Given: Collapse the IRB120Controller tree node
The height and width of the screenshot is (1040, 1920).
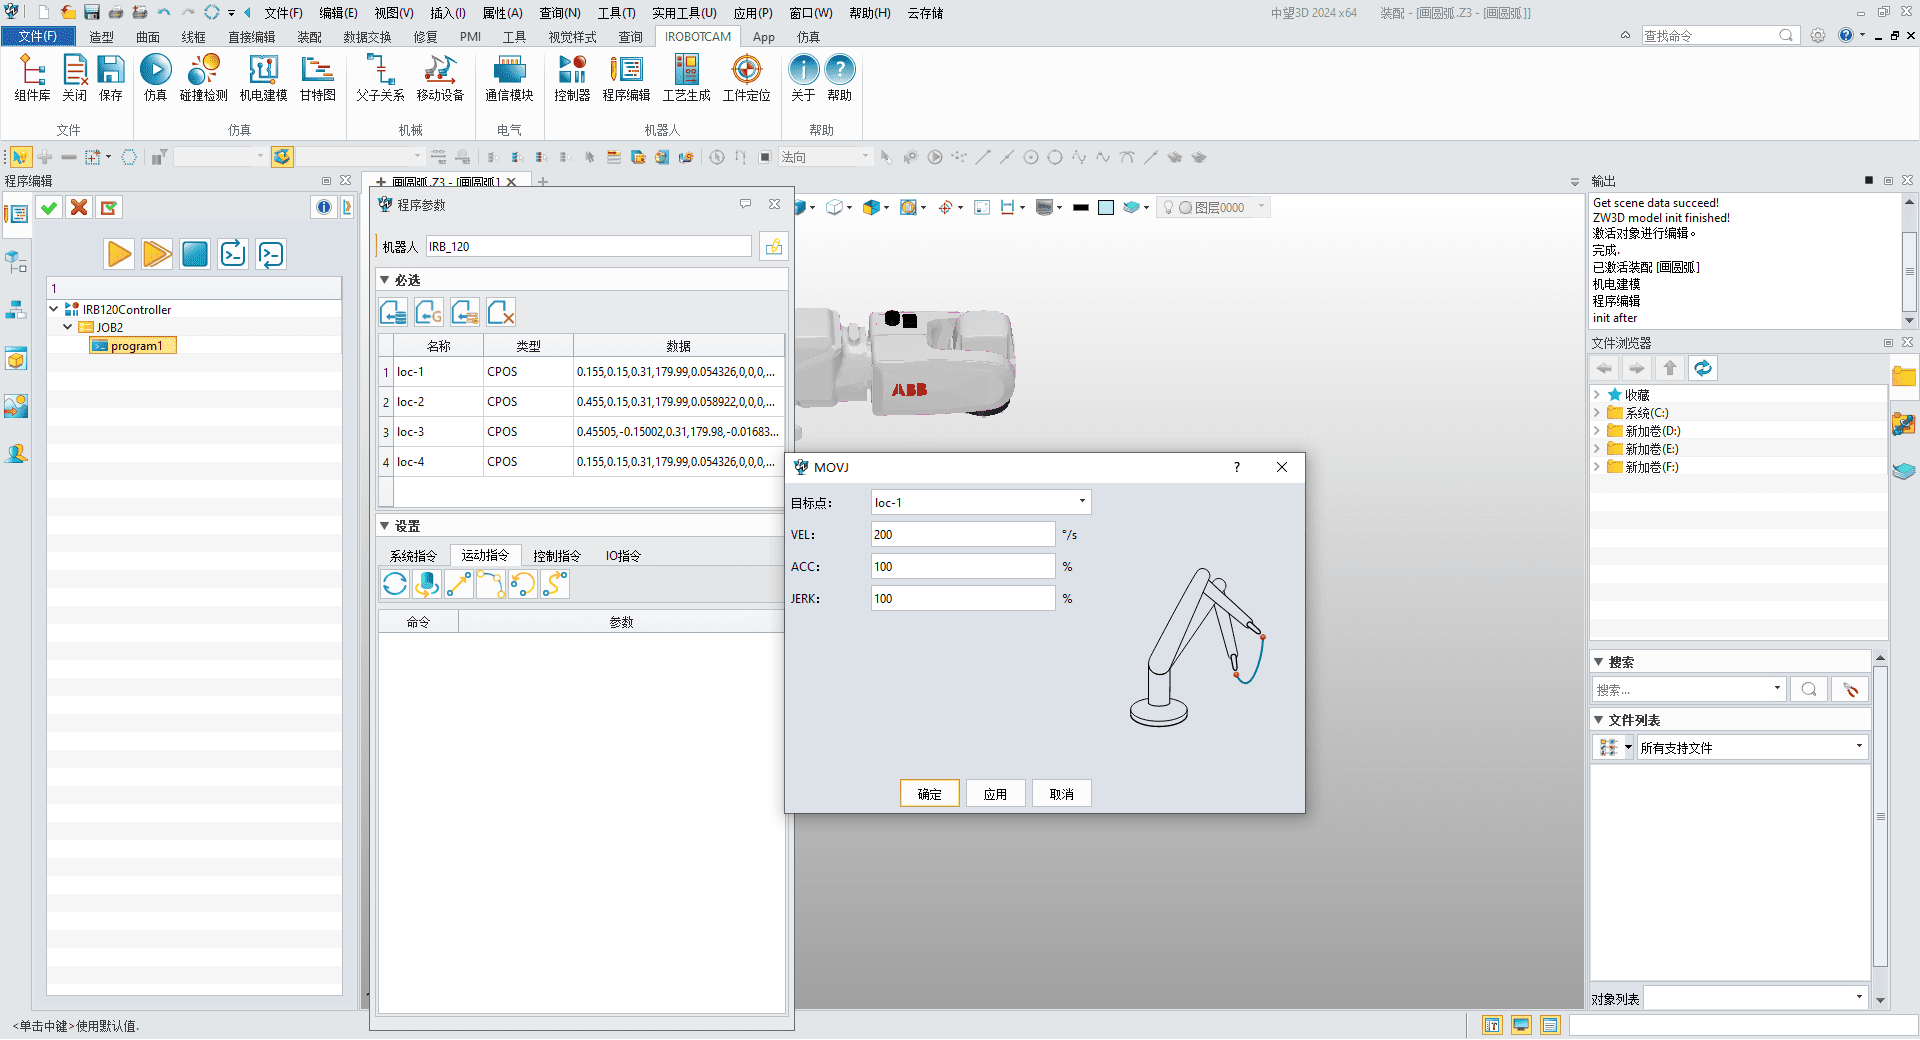Looking at the screenshot, I should [x=54, y=310].
